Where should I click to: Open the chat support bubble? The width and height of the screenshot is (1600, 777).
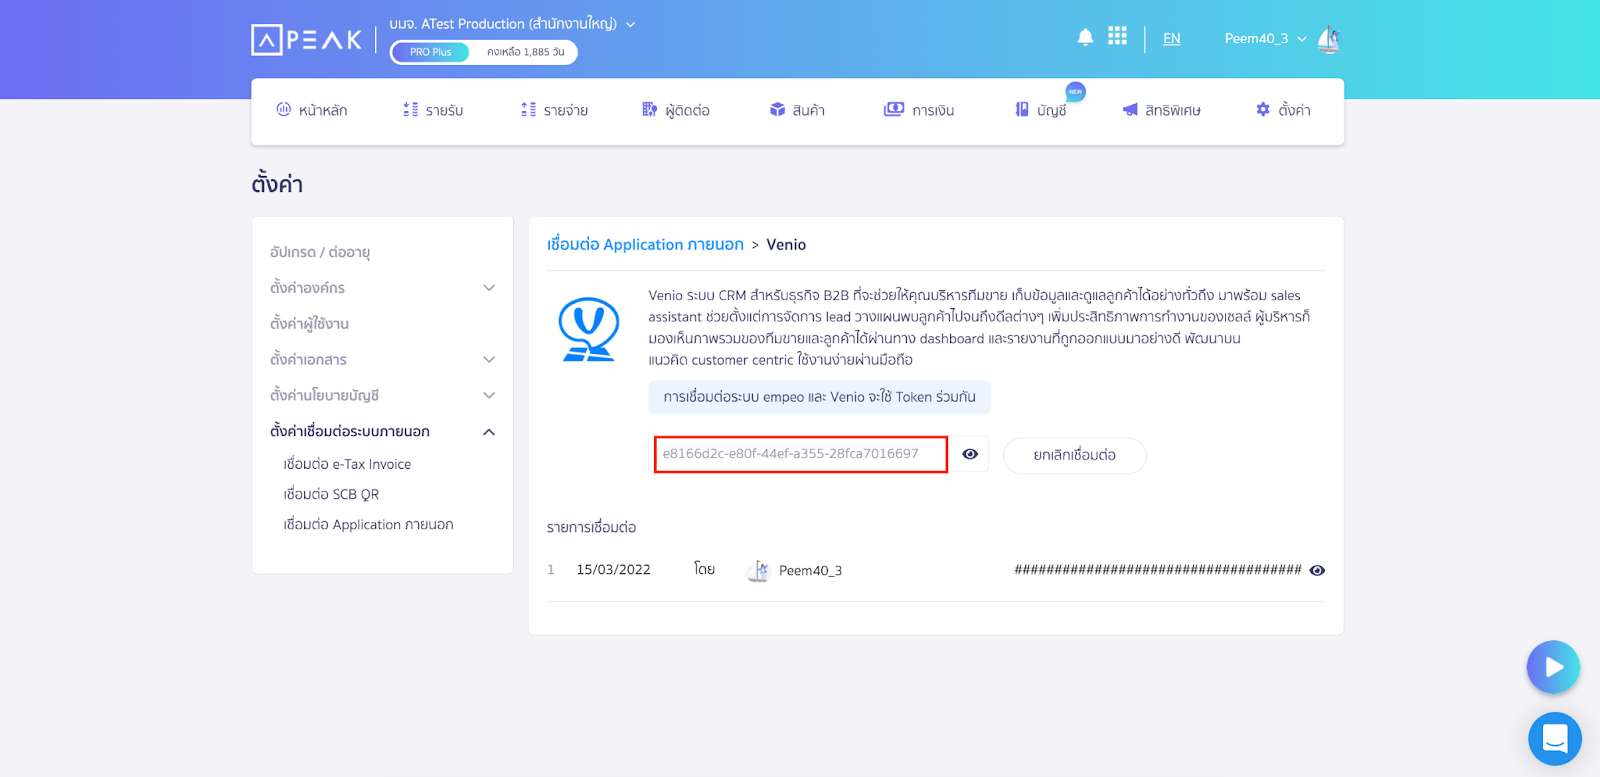pos(1555,739)
